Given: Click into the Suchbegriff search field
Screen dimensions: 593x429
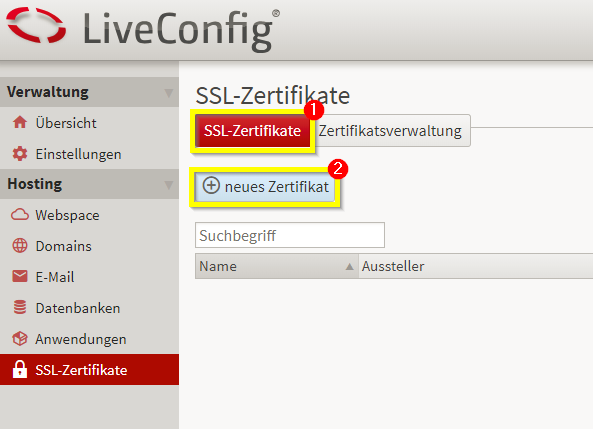Looking at the screenshot, I should 290,235.
